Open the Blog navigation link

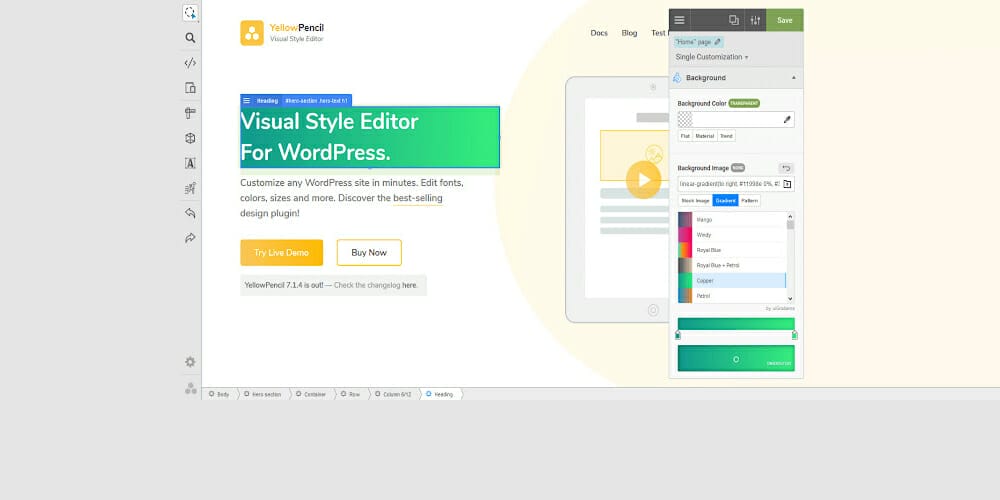pyautogui.click(x=629, y=33)
